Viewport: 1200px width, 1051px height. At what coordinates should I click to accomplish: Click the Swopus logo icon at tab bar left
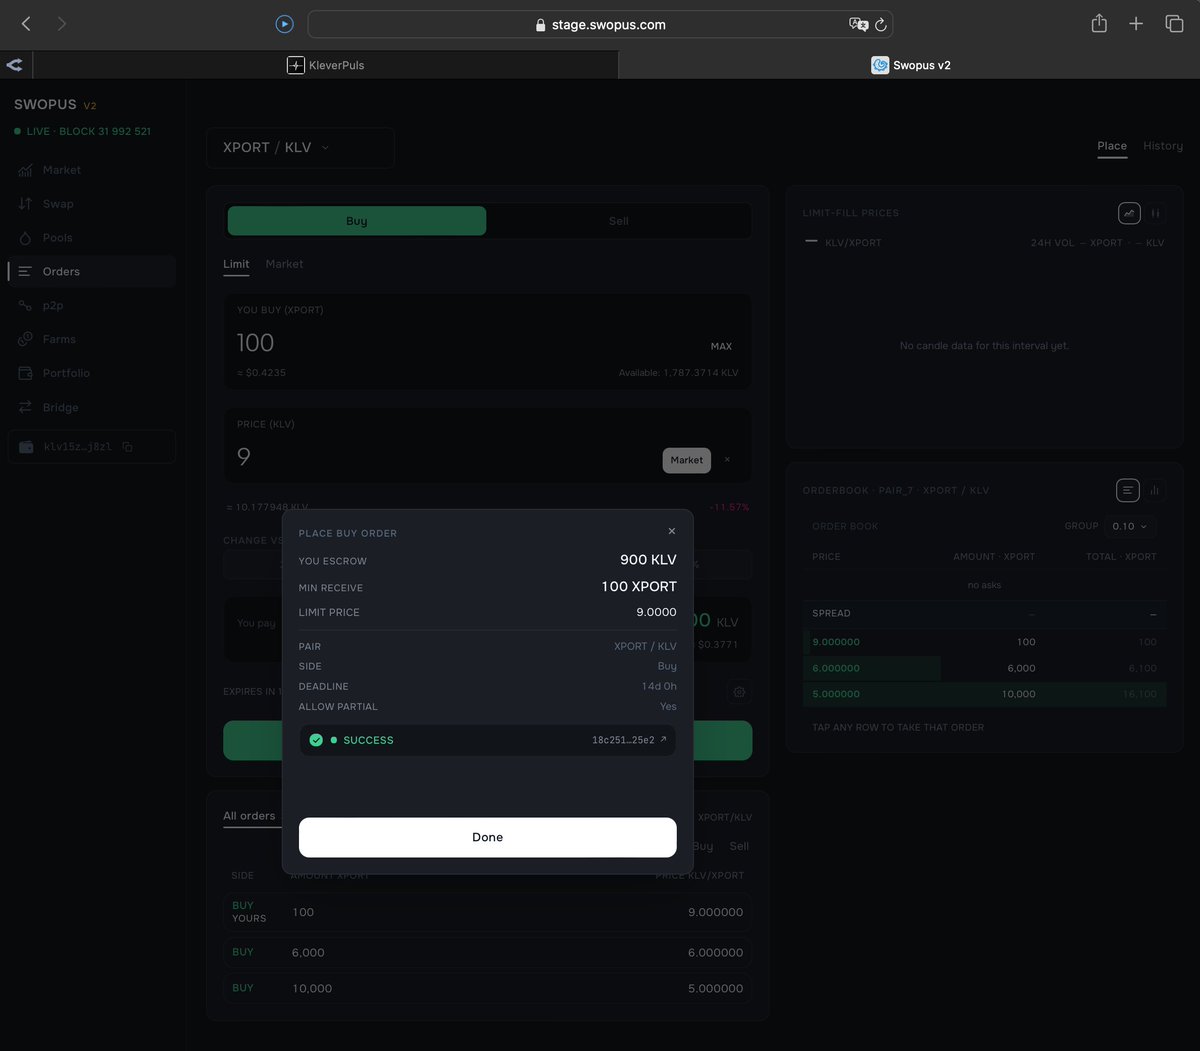(x=15, y=65)
